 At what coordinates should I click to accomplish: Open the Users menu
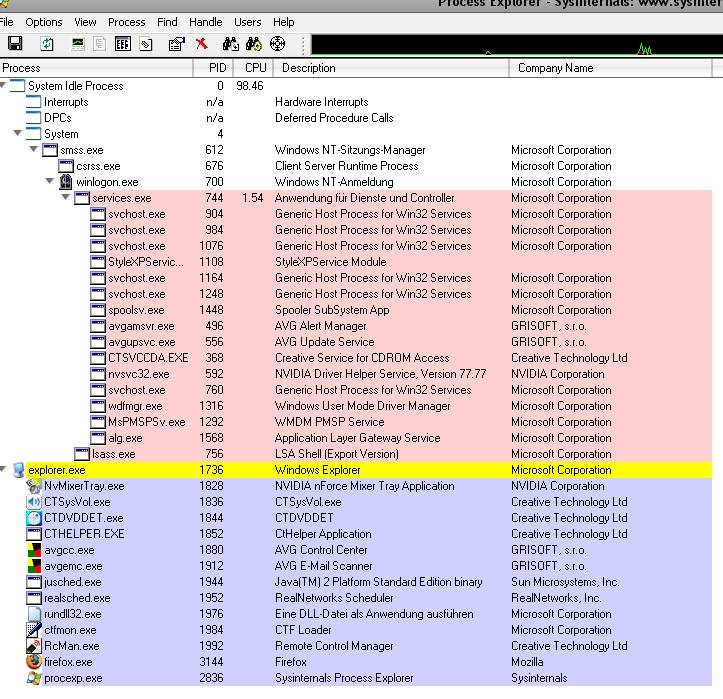pyautogui.click(x=248, y=22)
